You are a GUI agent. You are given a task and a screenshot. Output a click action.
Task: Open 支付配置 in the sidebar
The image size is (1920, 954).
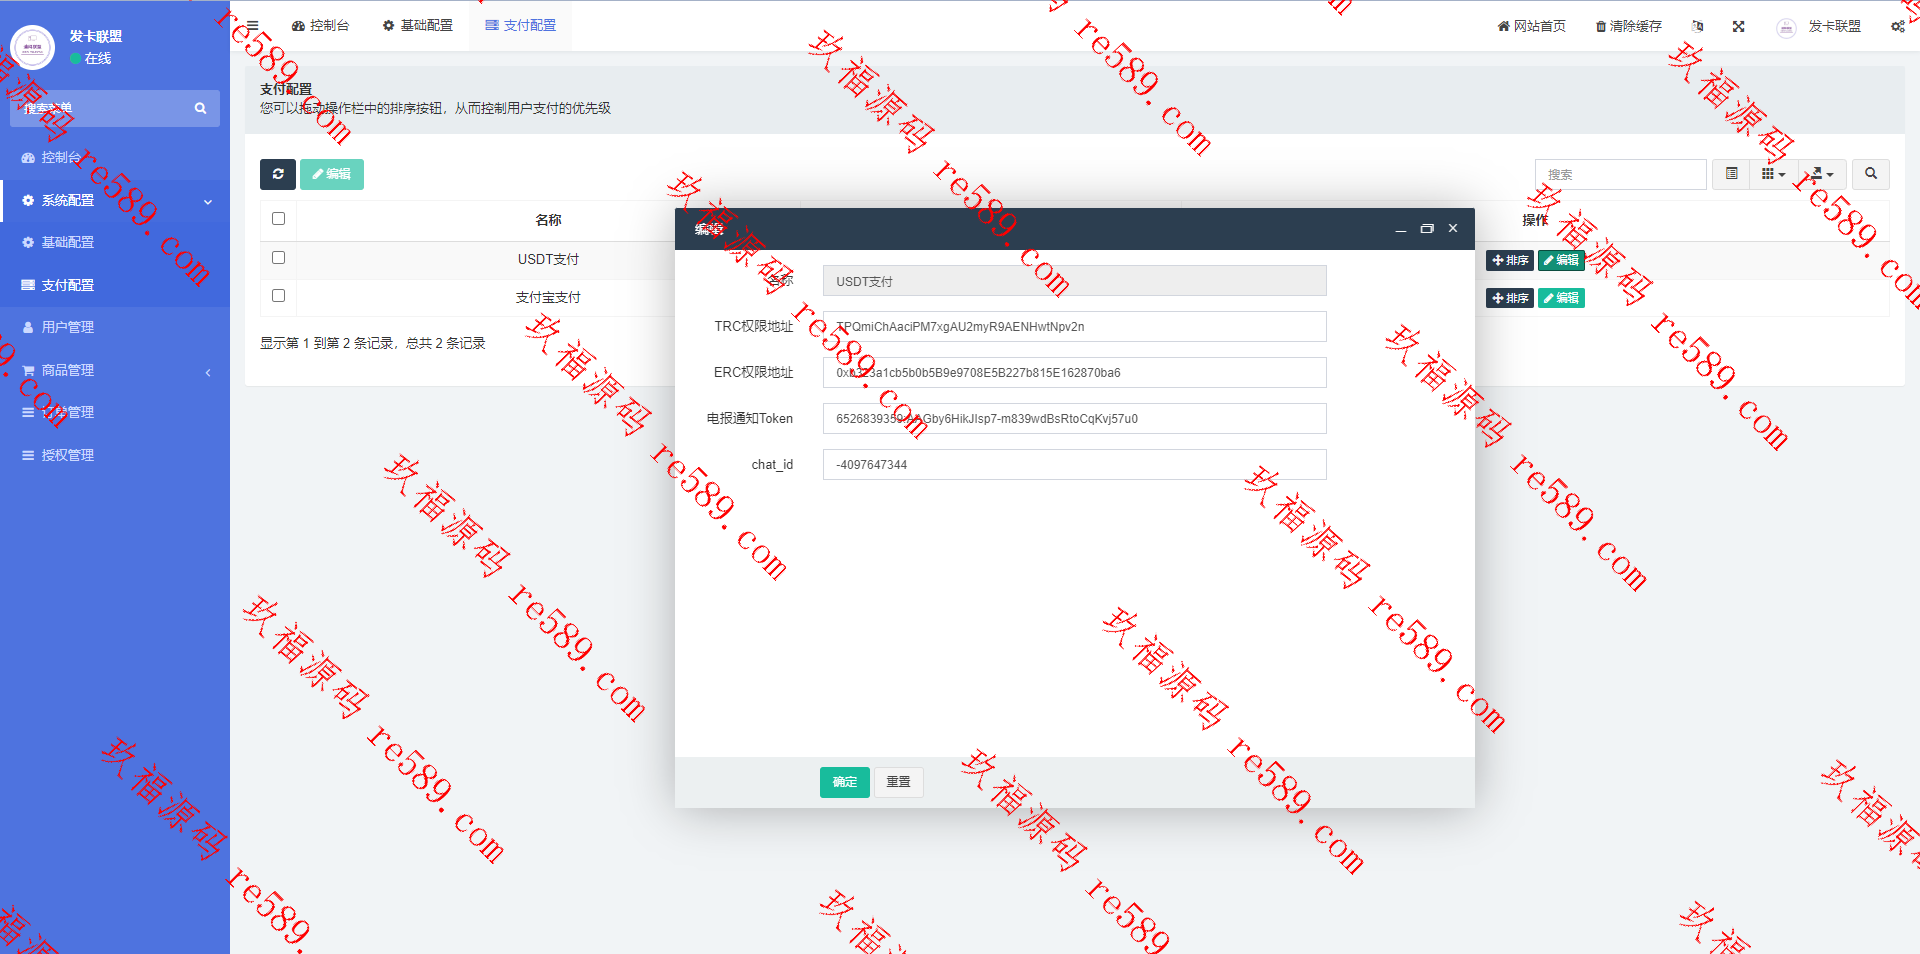(115, 285)
